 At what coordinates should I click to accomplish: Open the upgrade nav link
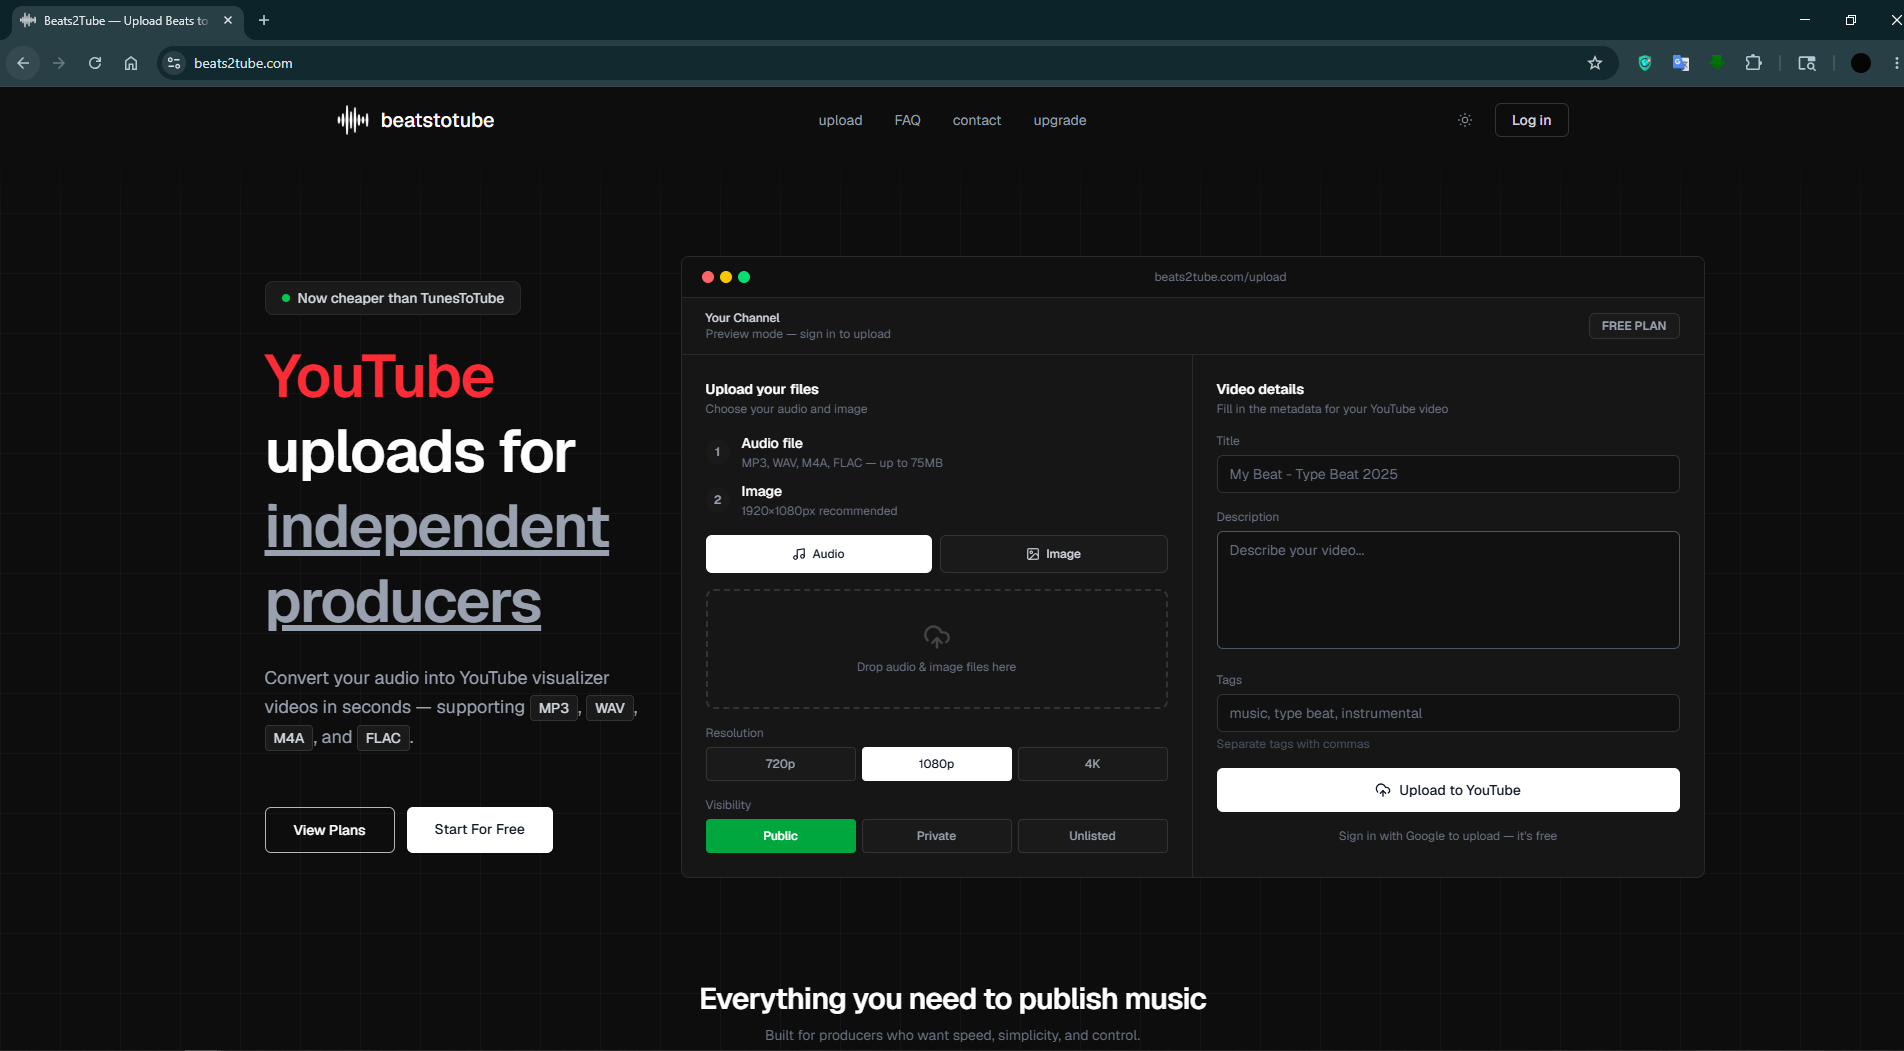coord(1060,120)
